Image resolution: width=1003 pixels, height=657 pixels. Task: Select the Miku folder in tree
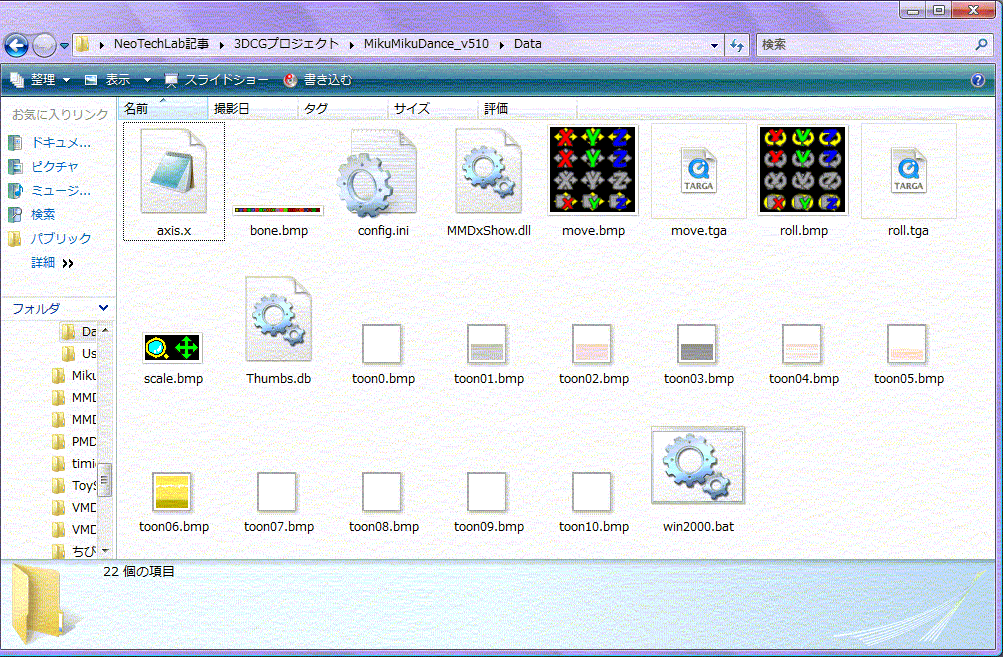74,376
